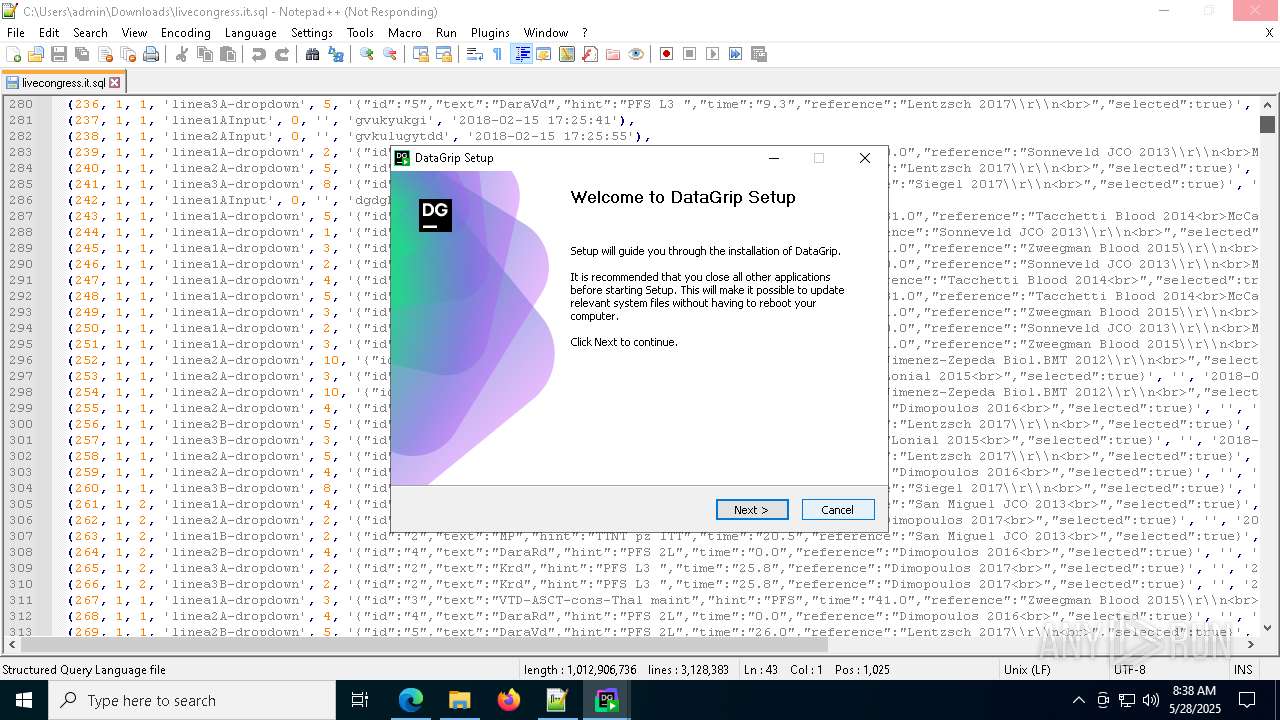Click the INS mode status indicator
Screen dimensions: 1280x720
pyautogui.click(x=1243, y=670)
